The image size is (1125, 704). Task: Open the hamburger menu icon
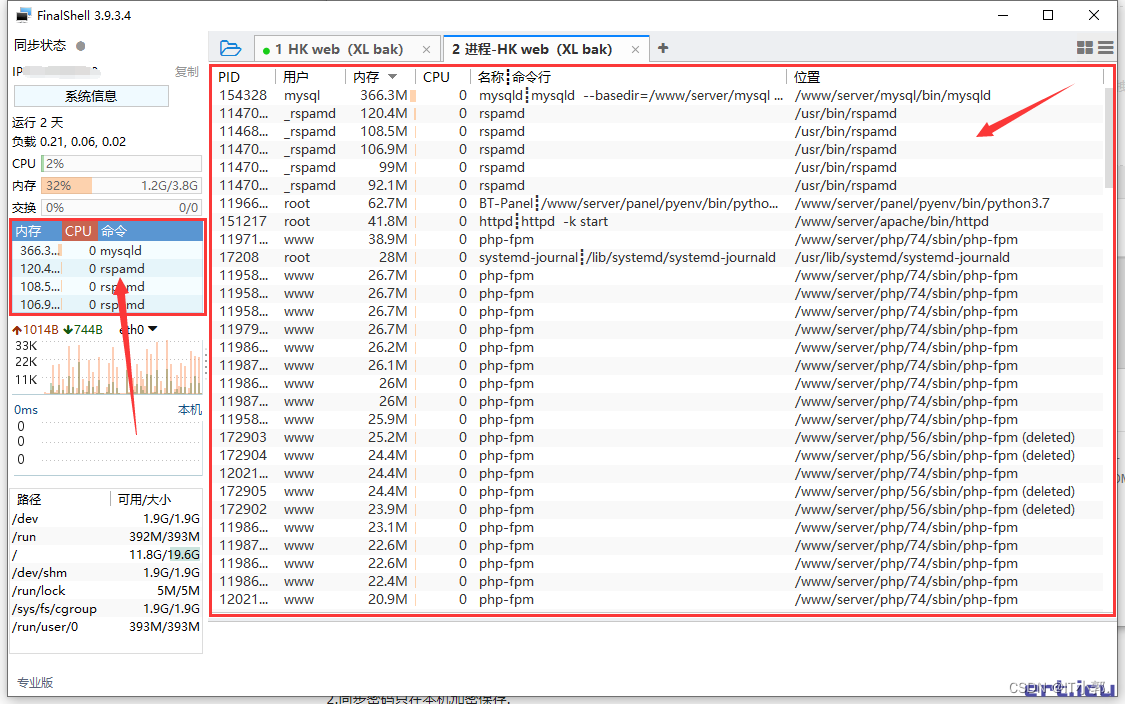pos(1106,48)
